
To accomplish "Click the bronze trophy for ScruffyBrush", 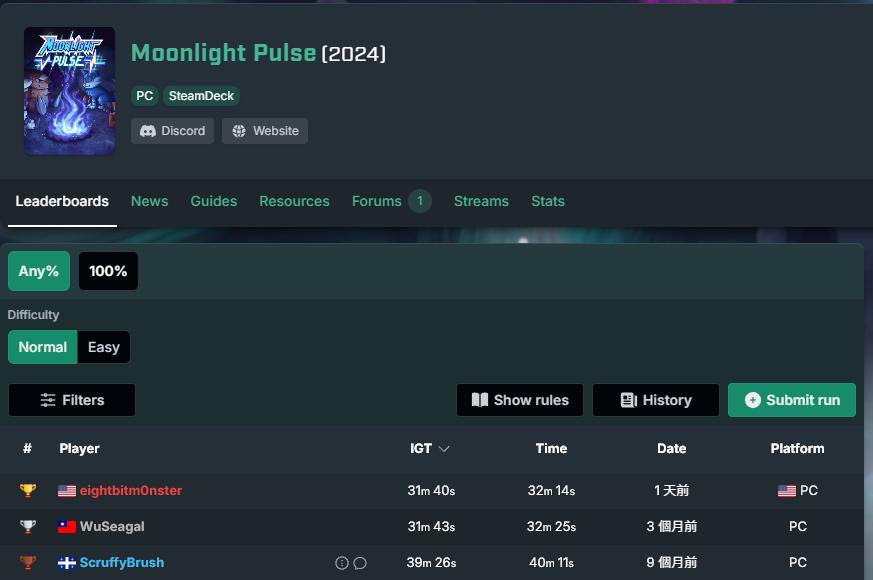I will tap(28, 562).
